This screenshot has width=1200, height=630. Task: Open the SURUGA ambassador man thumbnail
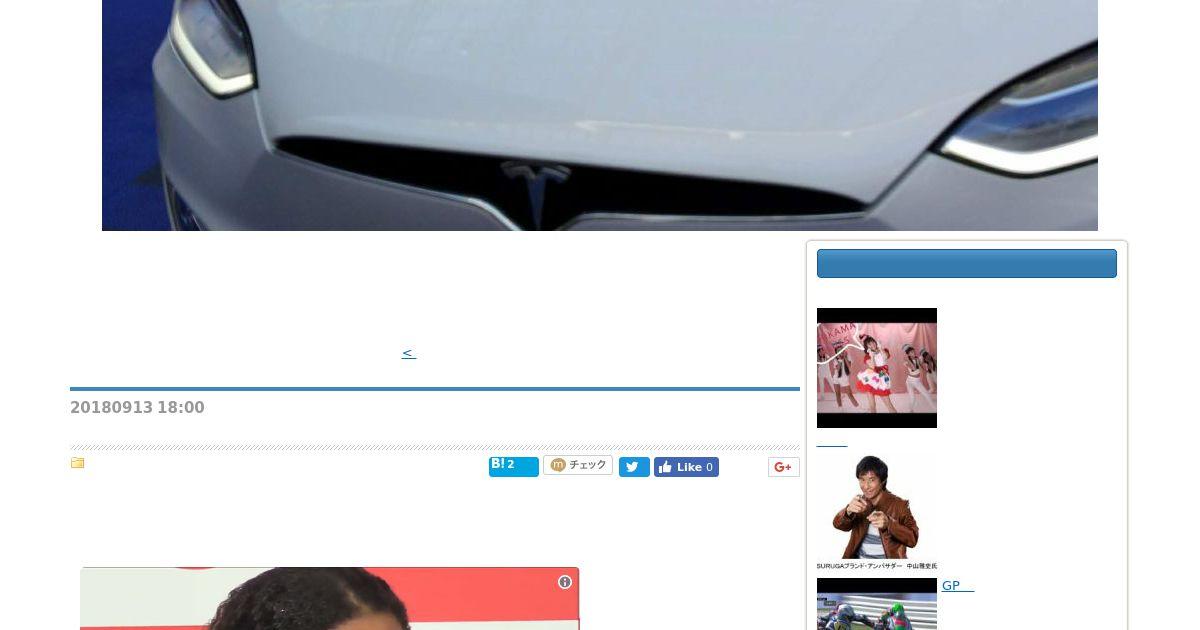point(877,512)
